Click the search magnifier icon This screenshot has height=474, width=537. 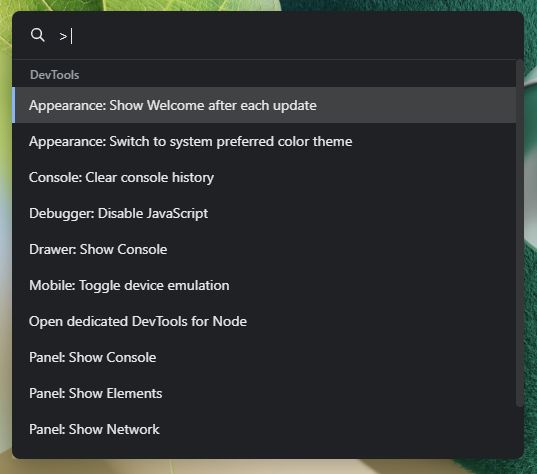pyautogui.click(x=37, y=35)
